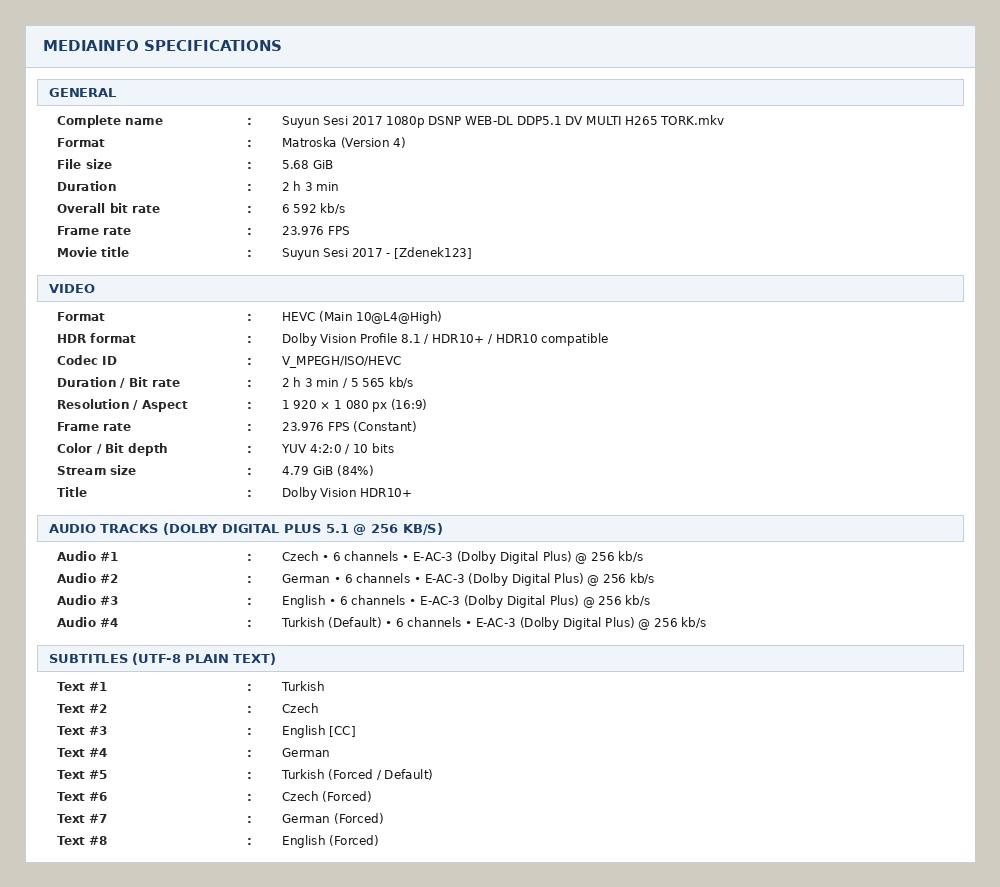Screen dimensions: 1000x887
Task: Select the movie title with Zdenek123
Action: click(x=376, y=253)
